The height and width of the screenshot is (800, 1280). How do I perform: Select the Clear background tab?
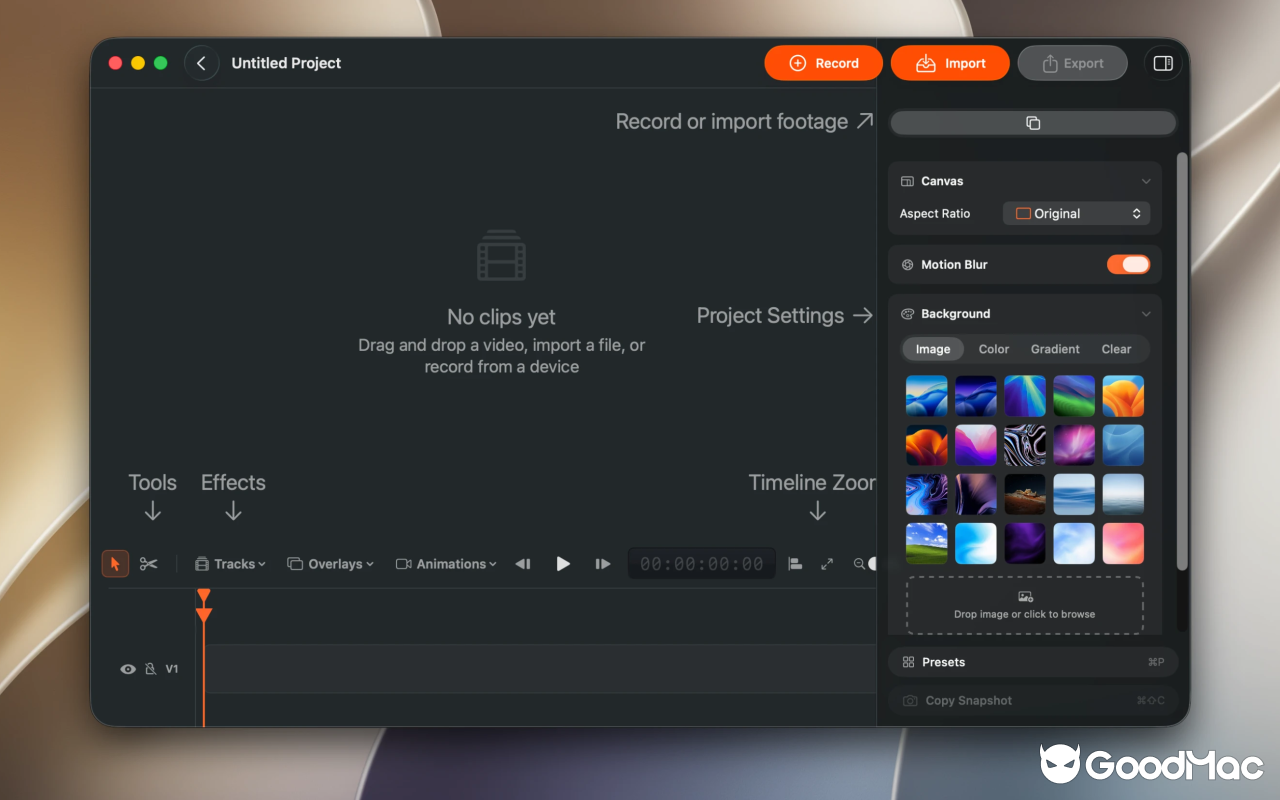click(x=1116, y=349)
